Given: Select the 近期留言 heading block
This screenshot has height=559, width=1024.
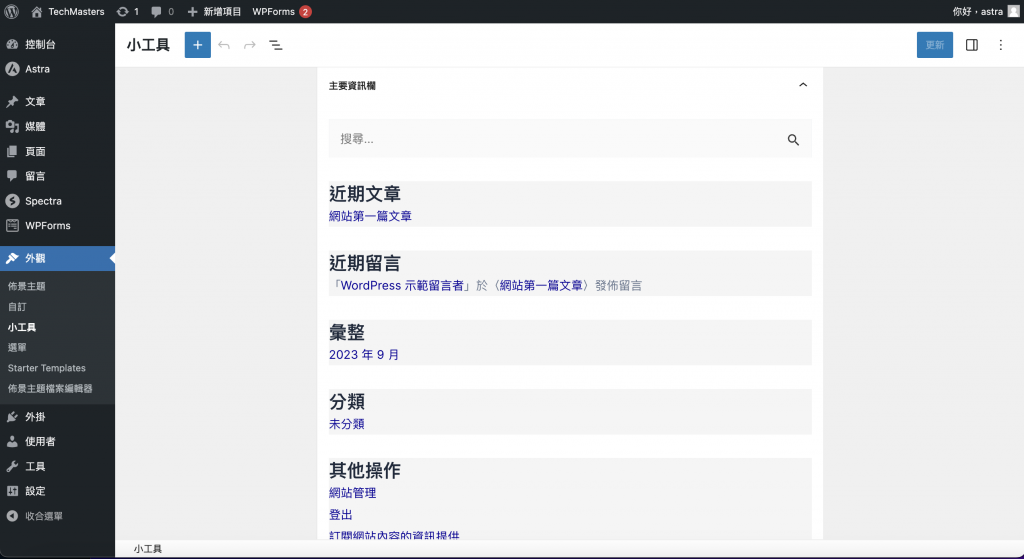Looking at the screenshot, I should tap(365, 263).
